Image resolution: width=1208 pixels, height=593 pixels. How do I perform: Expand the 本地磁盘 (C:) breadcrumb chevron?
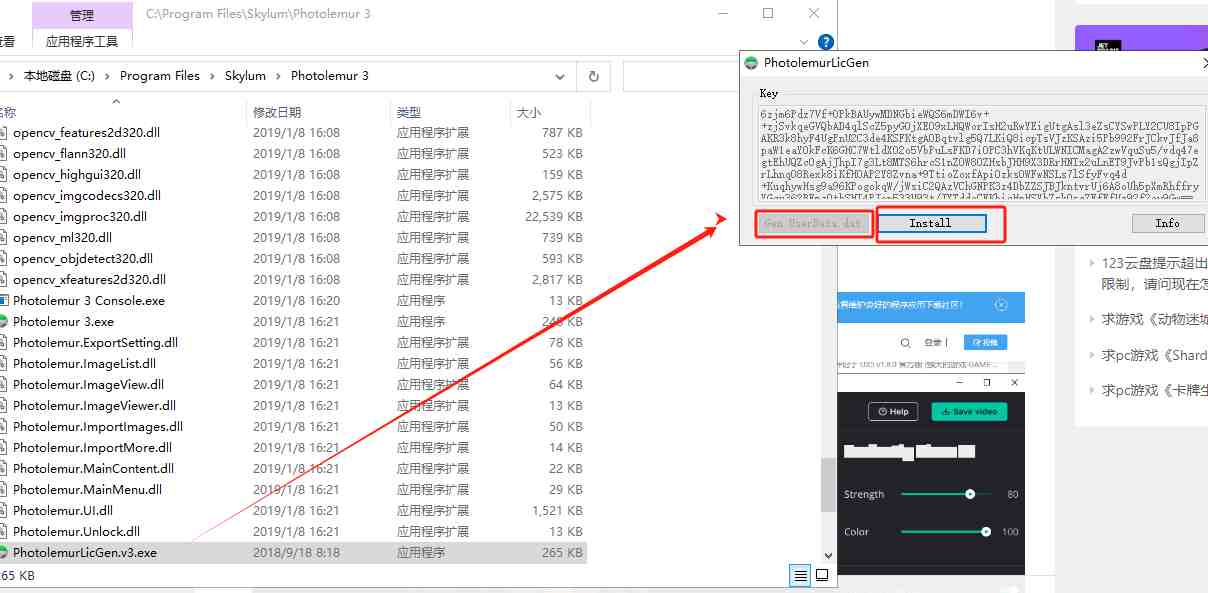107,75
